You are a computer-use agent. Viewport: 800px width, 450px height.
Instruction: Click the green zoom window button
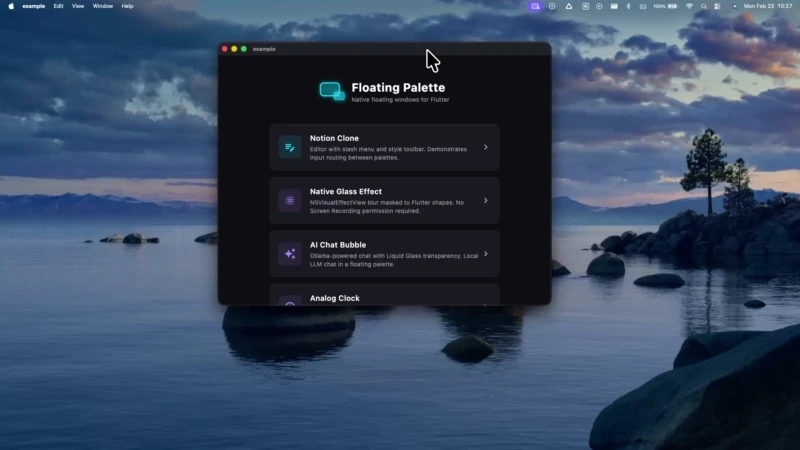(x=244, y=49)
